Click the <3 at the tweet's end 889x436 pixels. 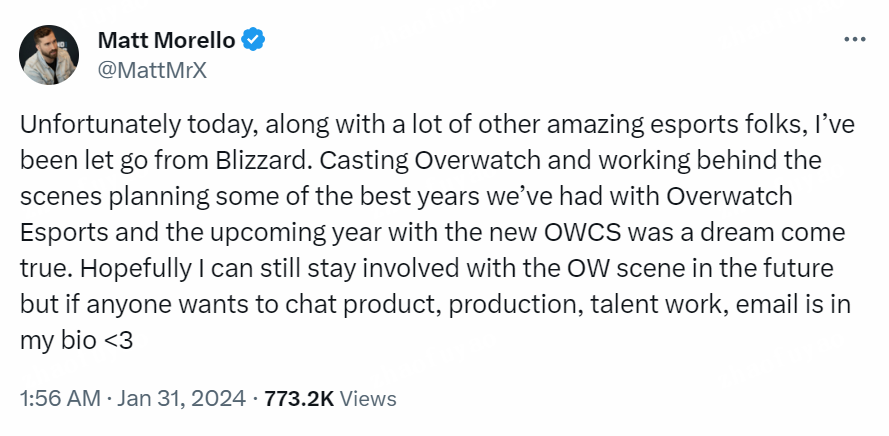point(117,340)
